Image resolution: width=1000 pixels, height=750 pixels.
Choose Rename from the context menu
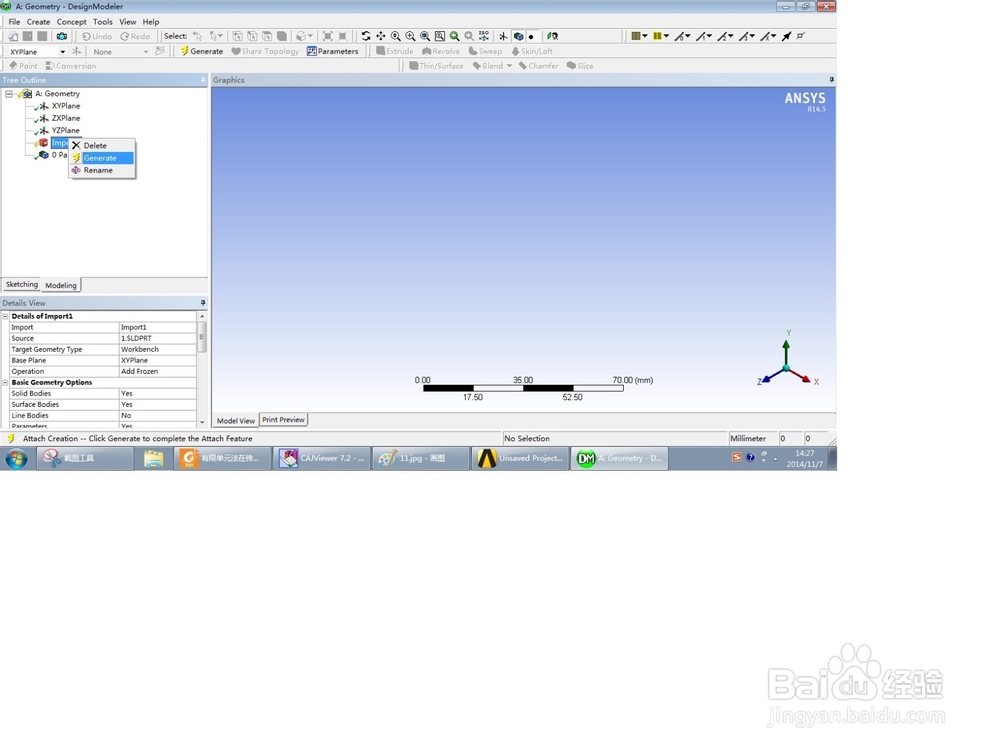pos(102,170)
